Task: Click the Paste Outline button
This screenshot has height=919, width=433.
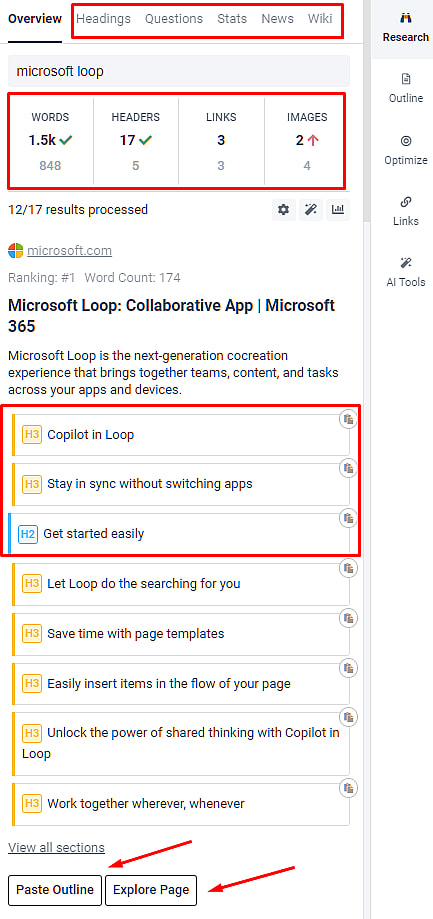Action: 55,890
